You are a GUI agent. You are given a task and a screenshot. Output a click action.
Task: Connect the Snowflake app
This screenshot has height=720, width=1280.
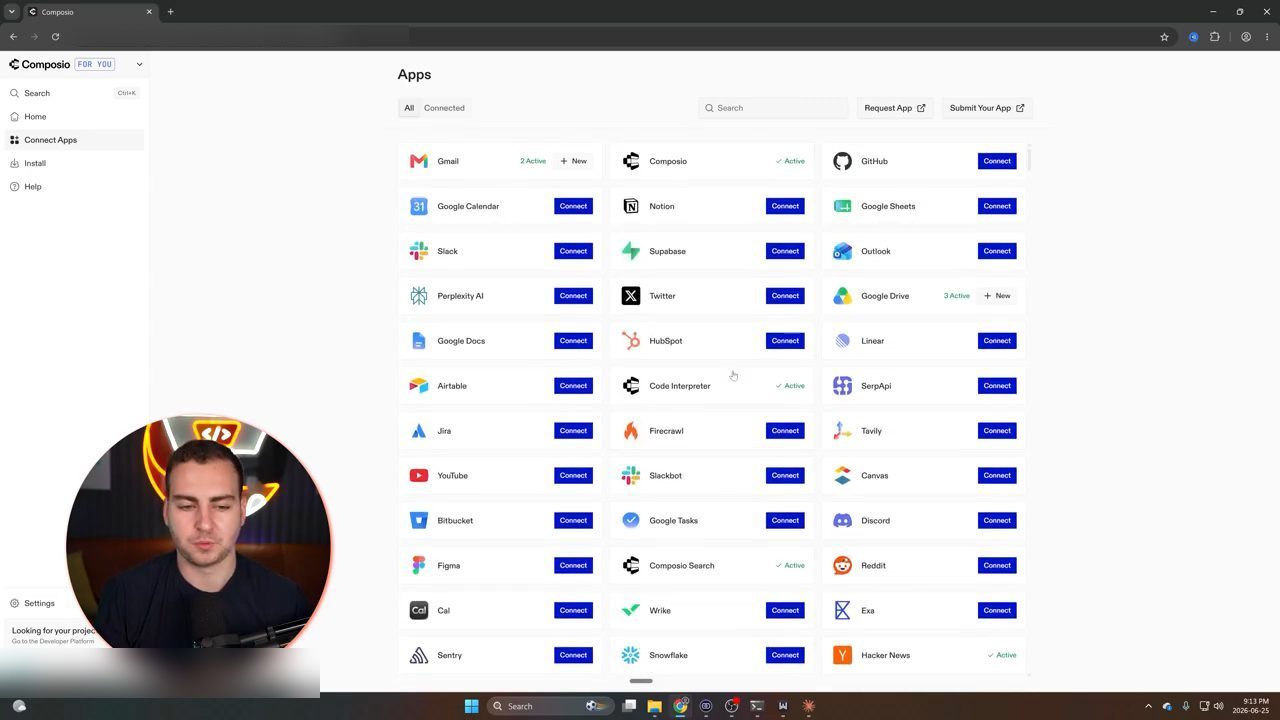pos(785,656)
